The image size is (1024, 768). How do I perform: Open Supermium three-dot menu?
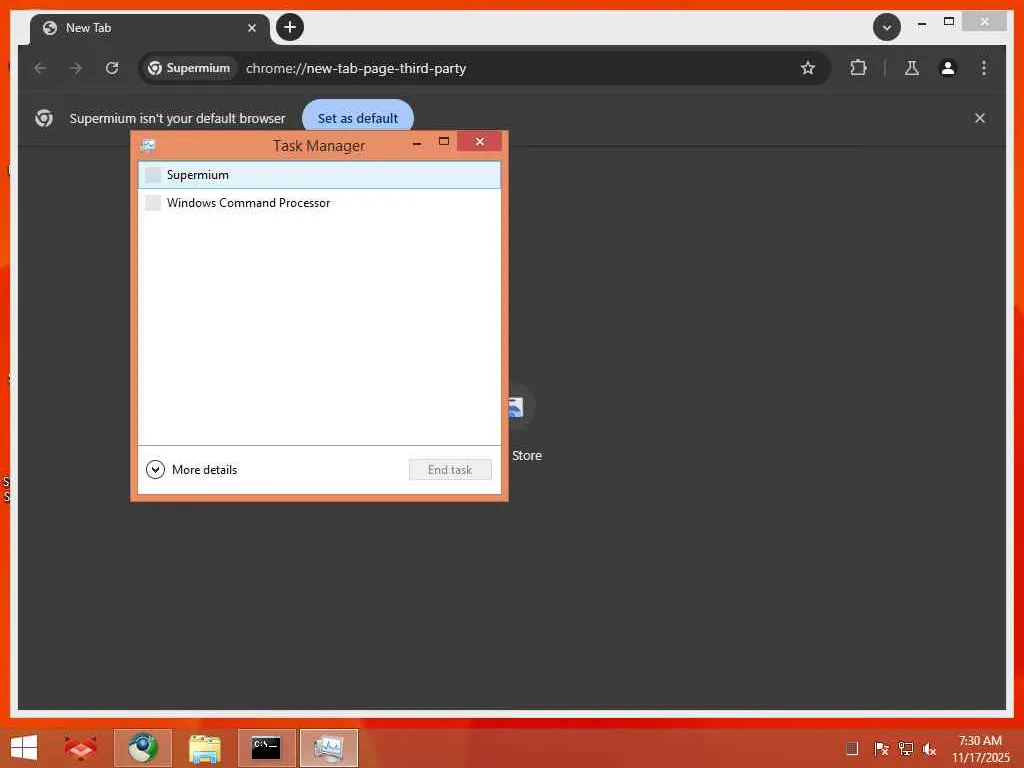pyautogui.click(x=984, y=68)
